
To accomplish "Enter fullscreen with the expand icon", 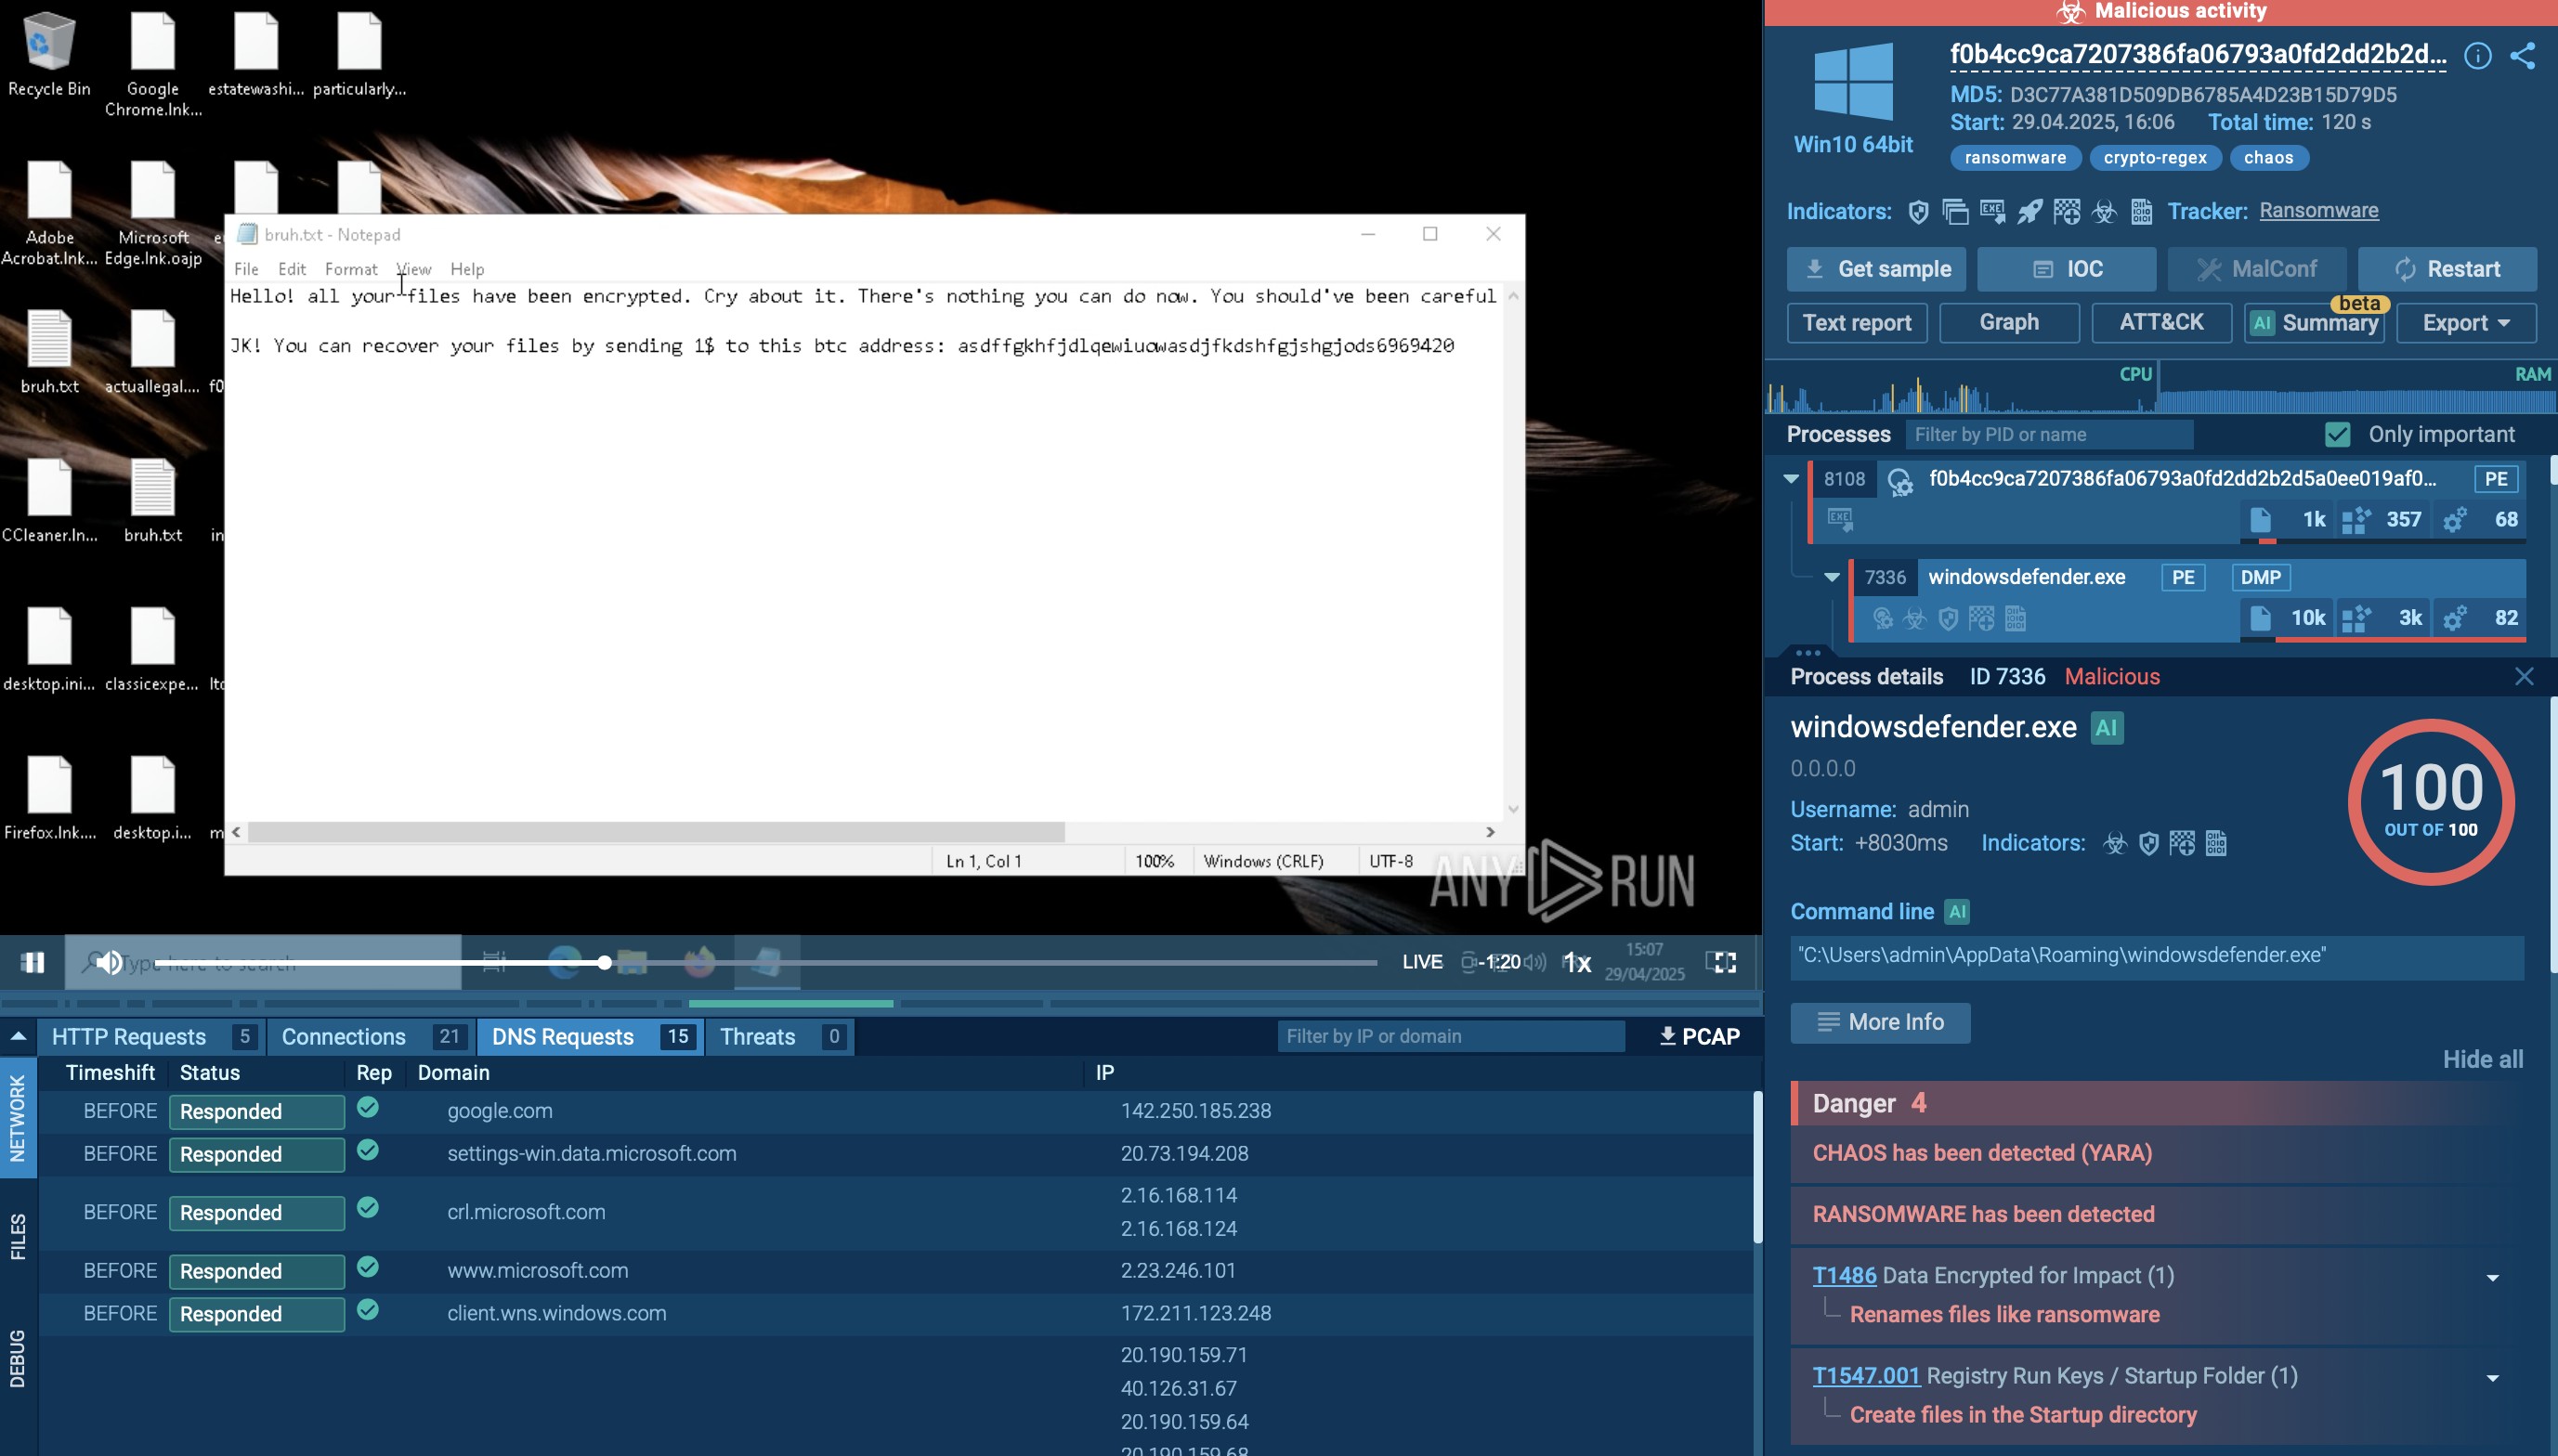I will pyautogui.click(x=1721, y=962).
